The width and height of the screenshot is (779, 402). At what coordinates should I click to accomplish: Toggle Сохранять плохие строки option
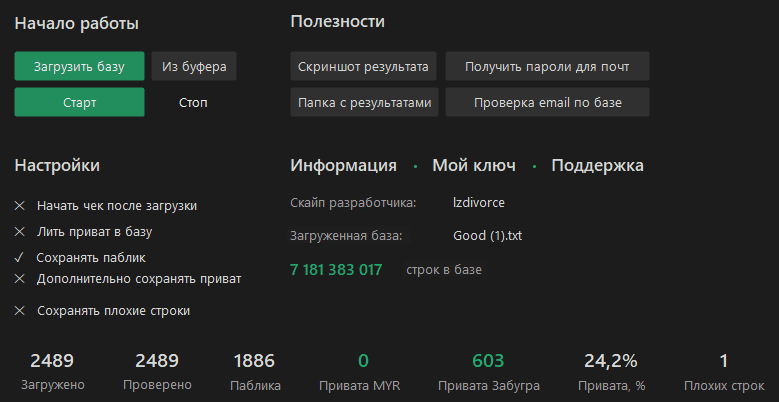(x=102, y=311)
